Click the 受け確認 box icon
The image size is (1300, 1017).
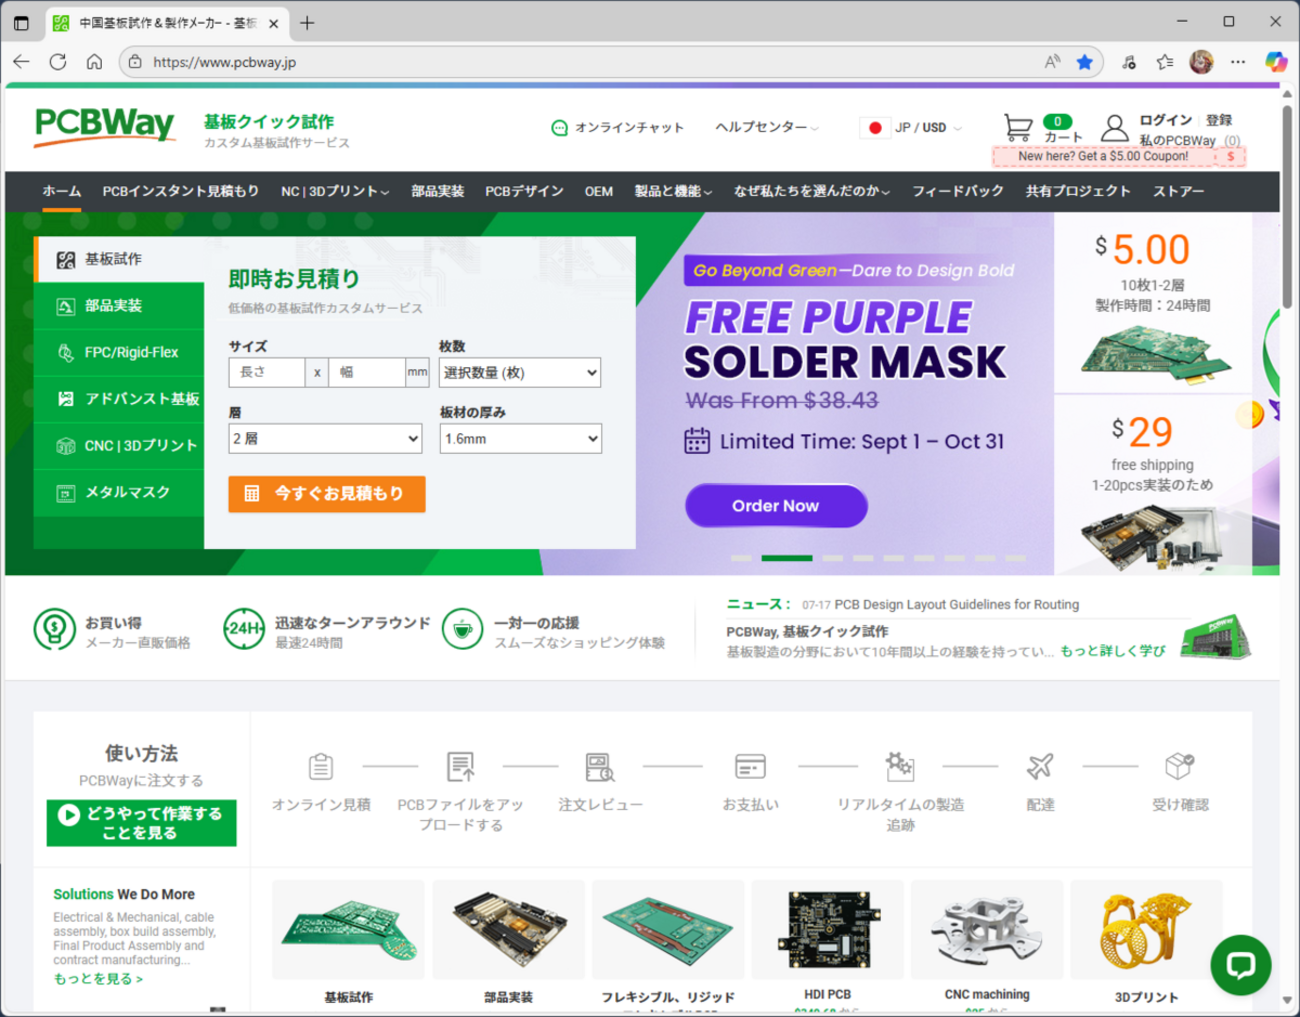pyautogui.click(x=1180, y=767)
